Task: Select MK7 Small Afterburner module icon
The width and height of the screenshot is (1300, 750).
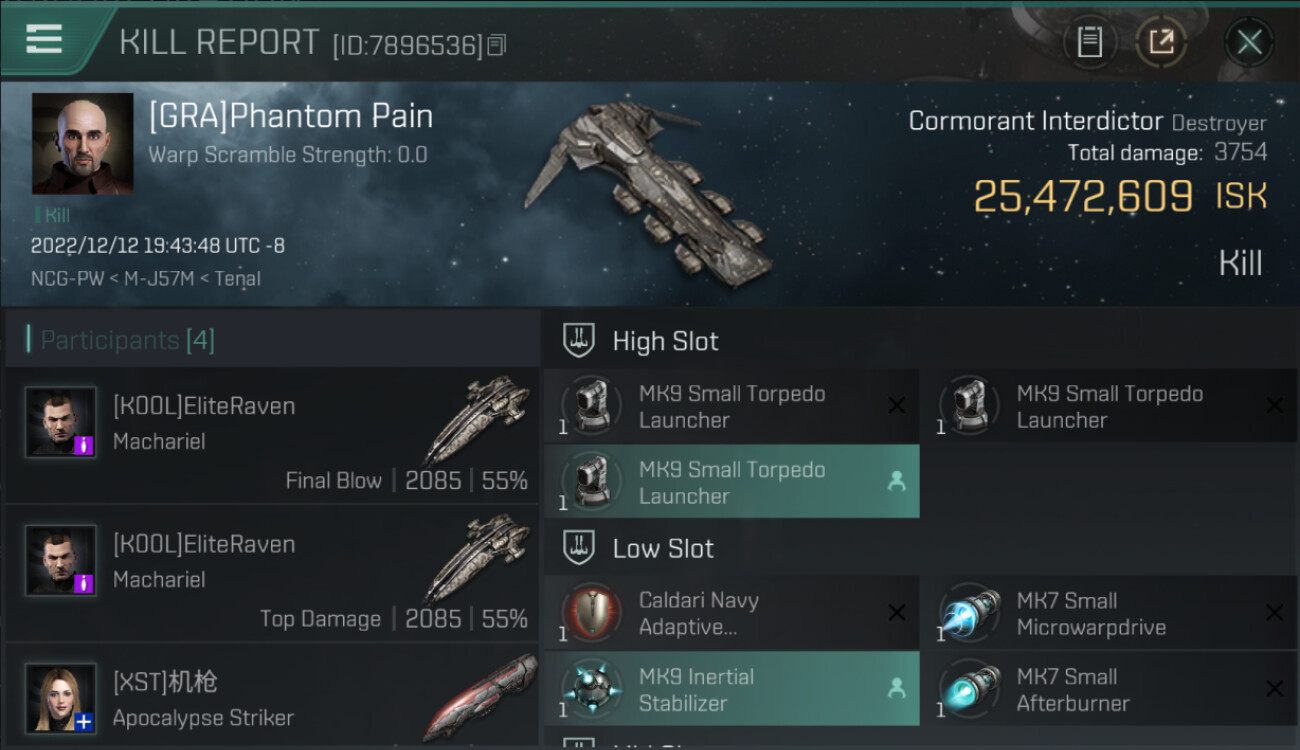Action: [969, 689]
